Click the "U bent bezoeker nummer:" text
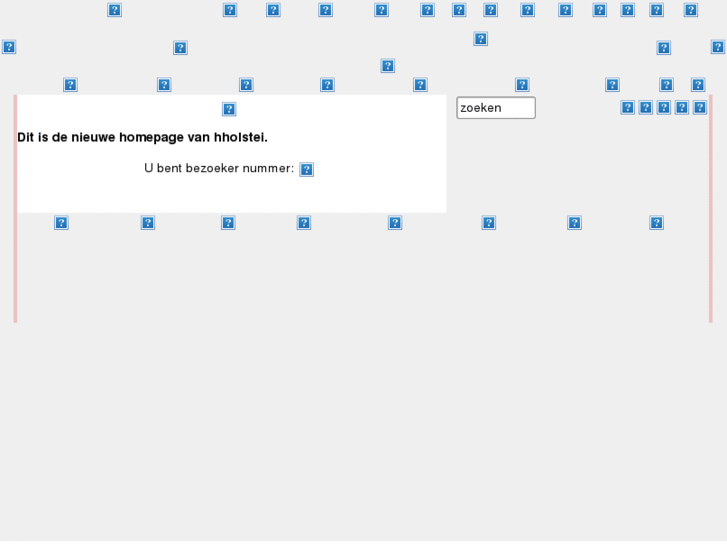Viewport: 727px width, 545px height. click(x=219, y=169)
